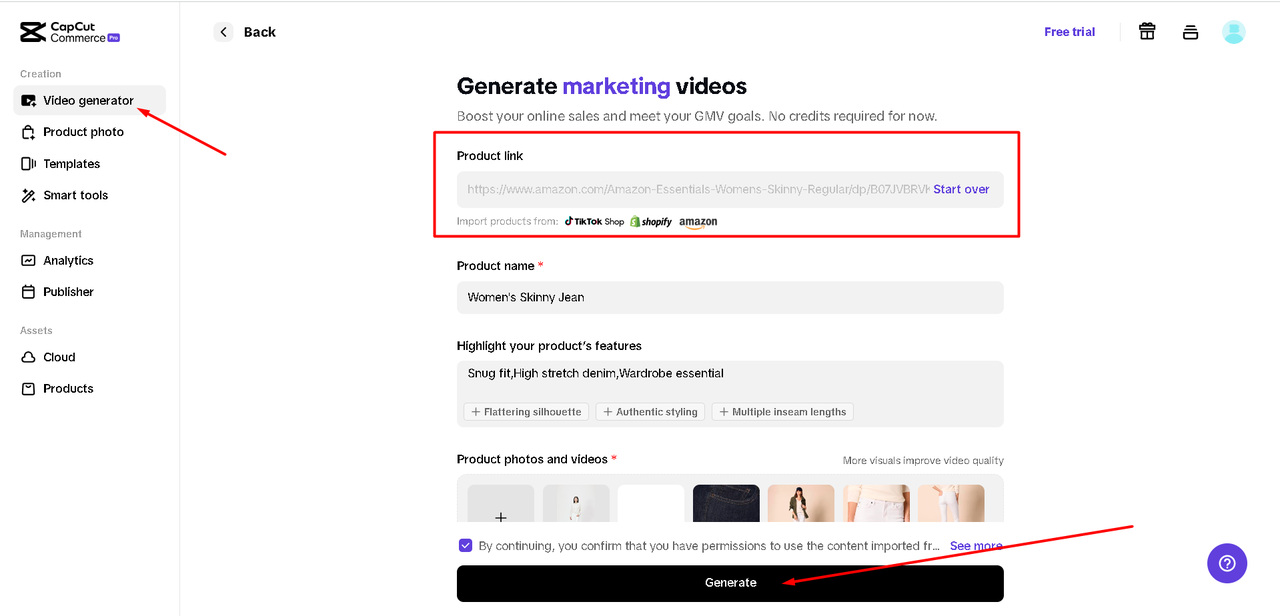Screen dimensions: 1280x616
Task: Select Shopify import source
Action: [x=650, y=222]
